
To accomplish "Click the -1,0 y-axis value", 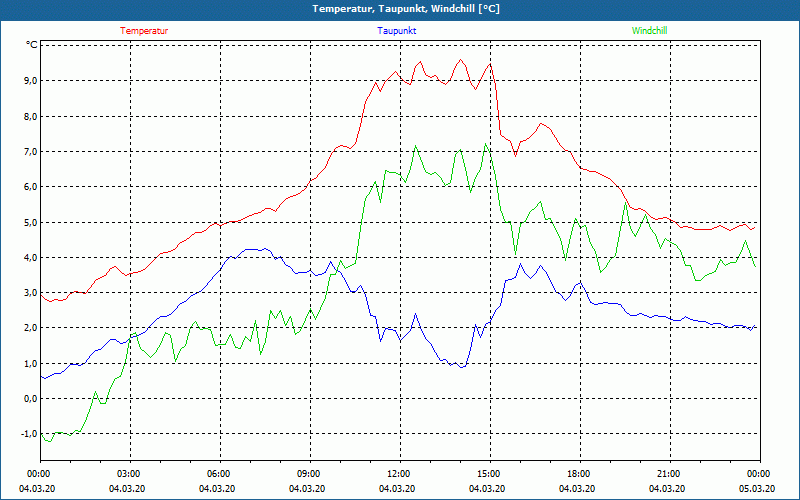I will (x=29, y=434).
